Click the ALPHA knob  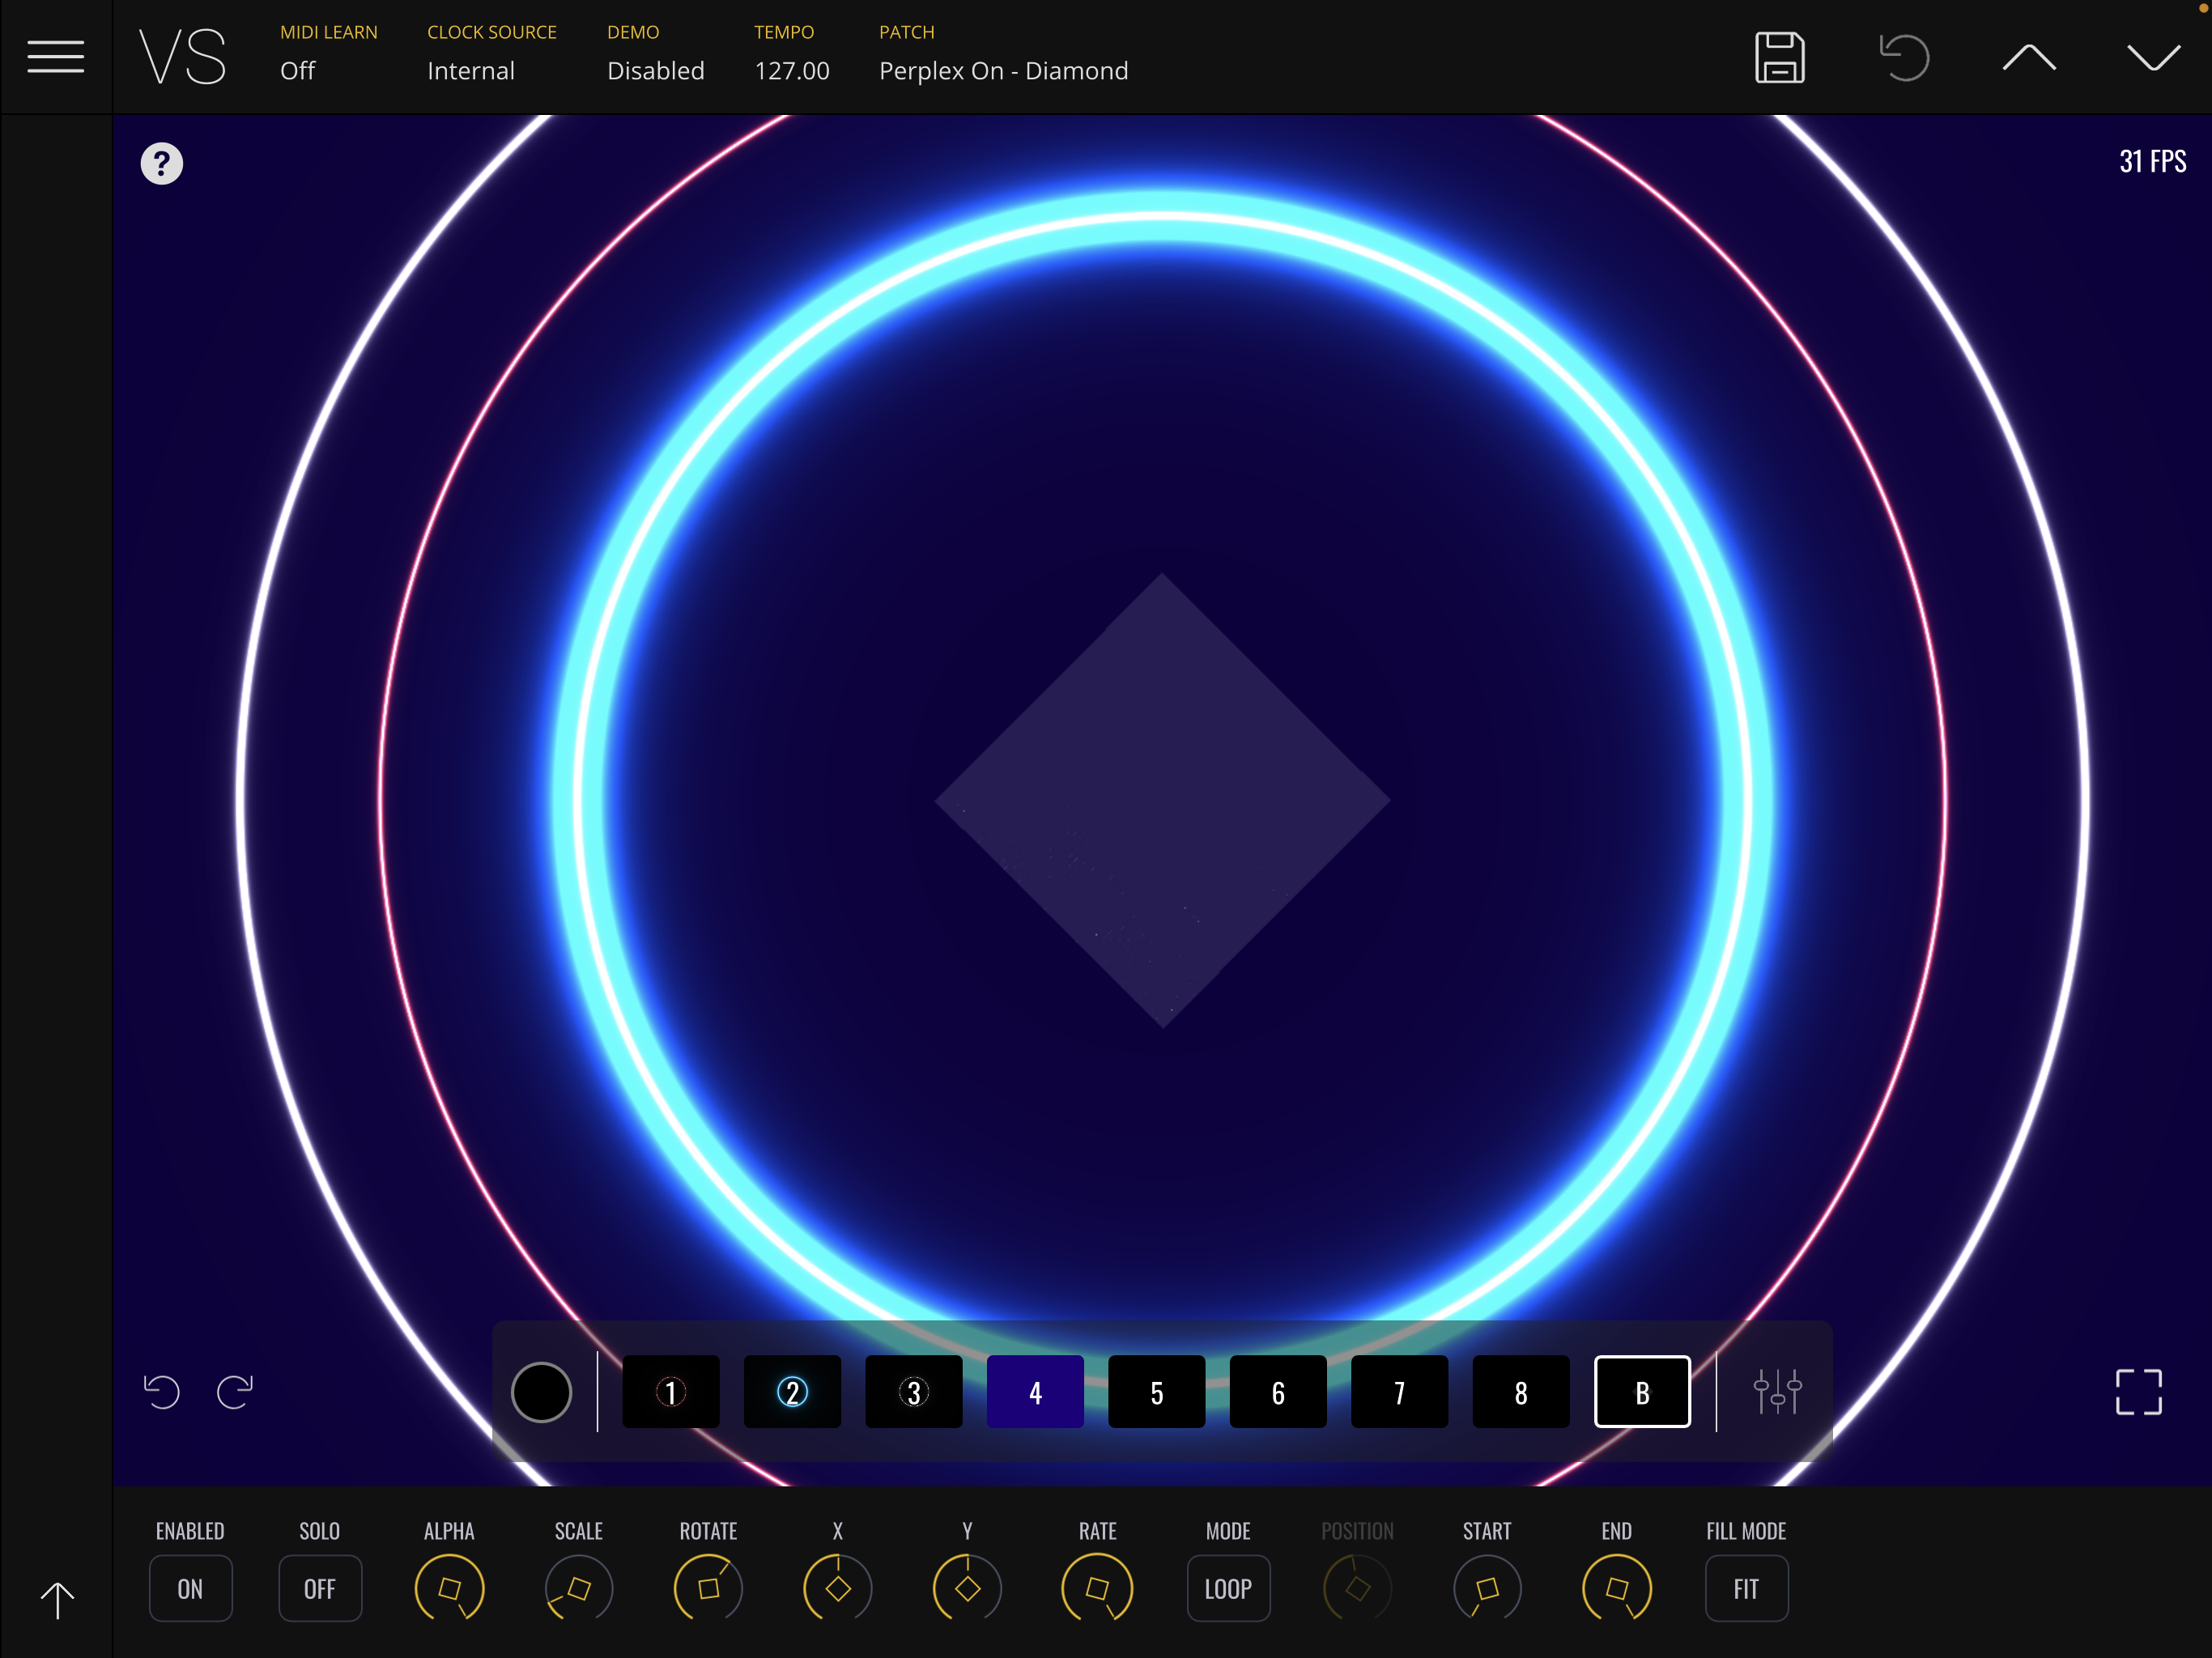click(x=449, y=1588)
